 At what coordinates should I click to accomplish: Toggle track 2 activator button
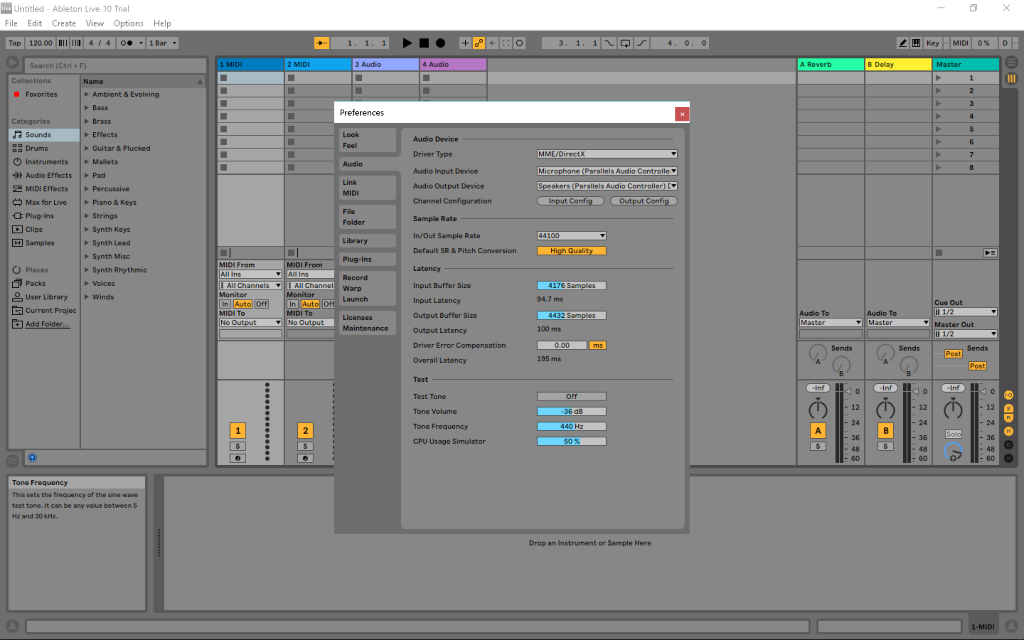click(x=305, y=430)
